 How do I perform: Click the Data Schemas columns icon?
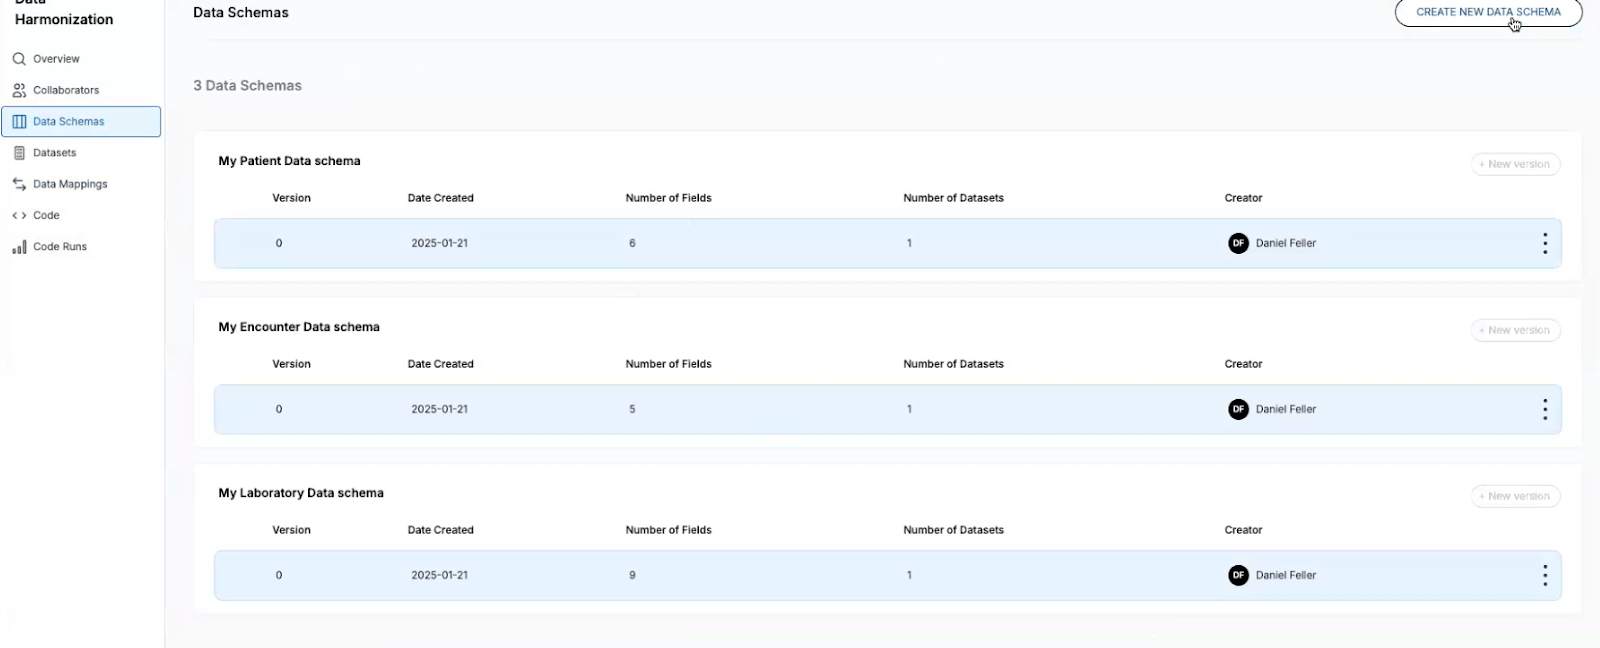coord(19,122)
